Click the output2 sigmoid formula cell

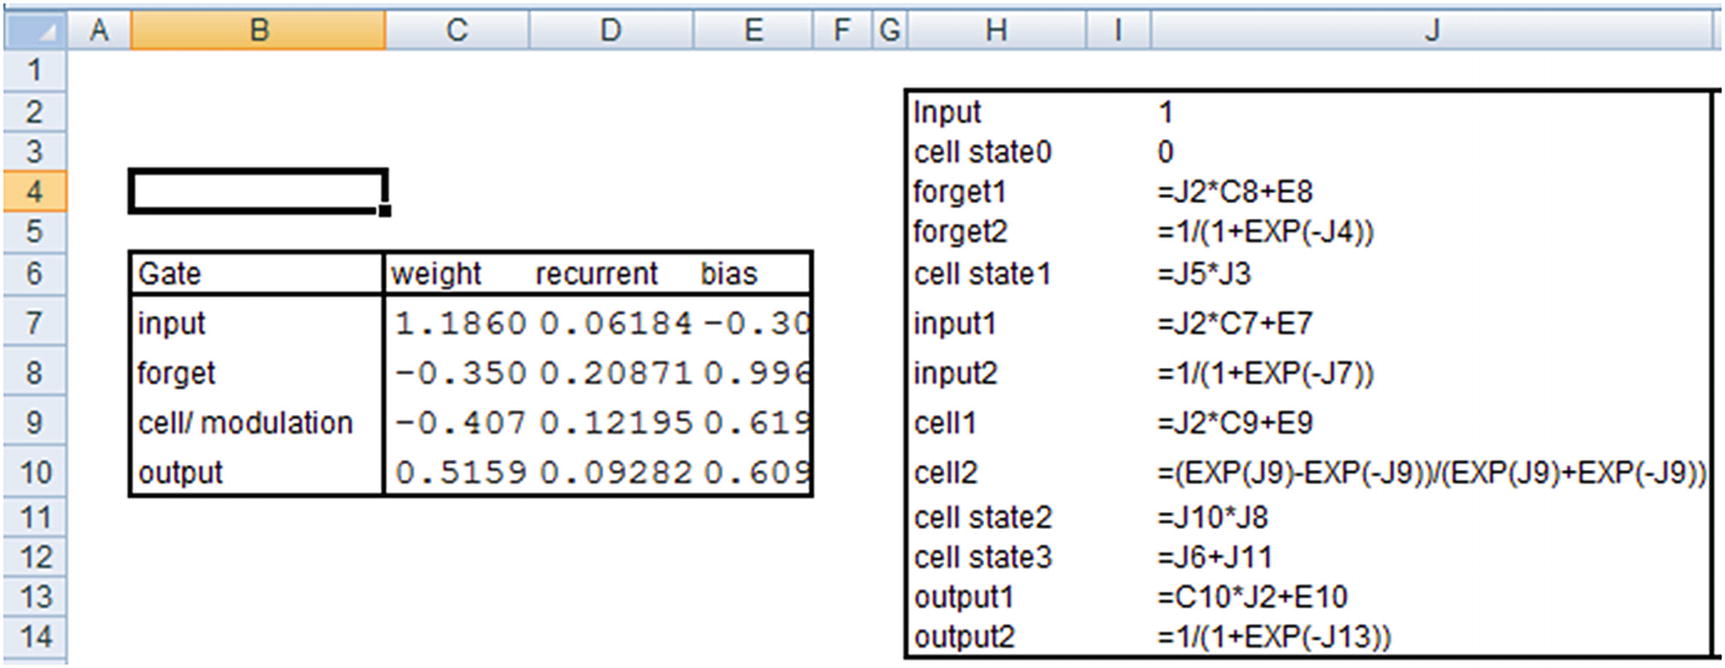(1274, 636)
